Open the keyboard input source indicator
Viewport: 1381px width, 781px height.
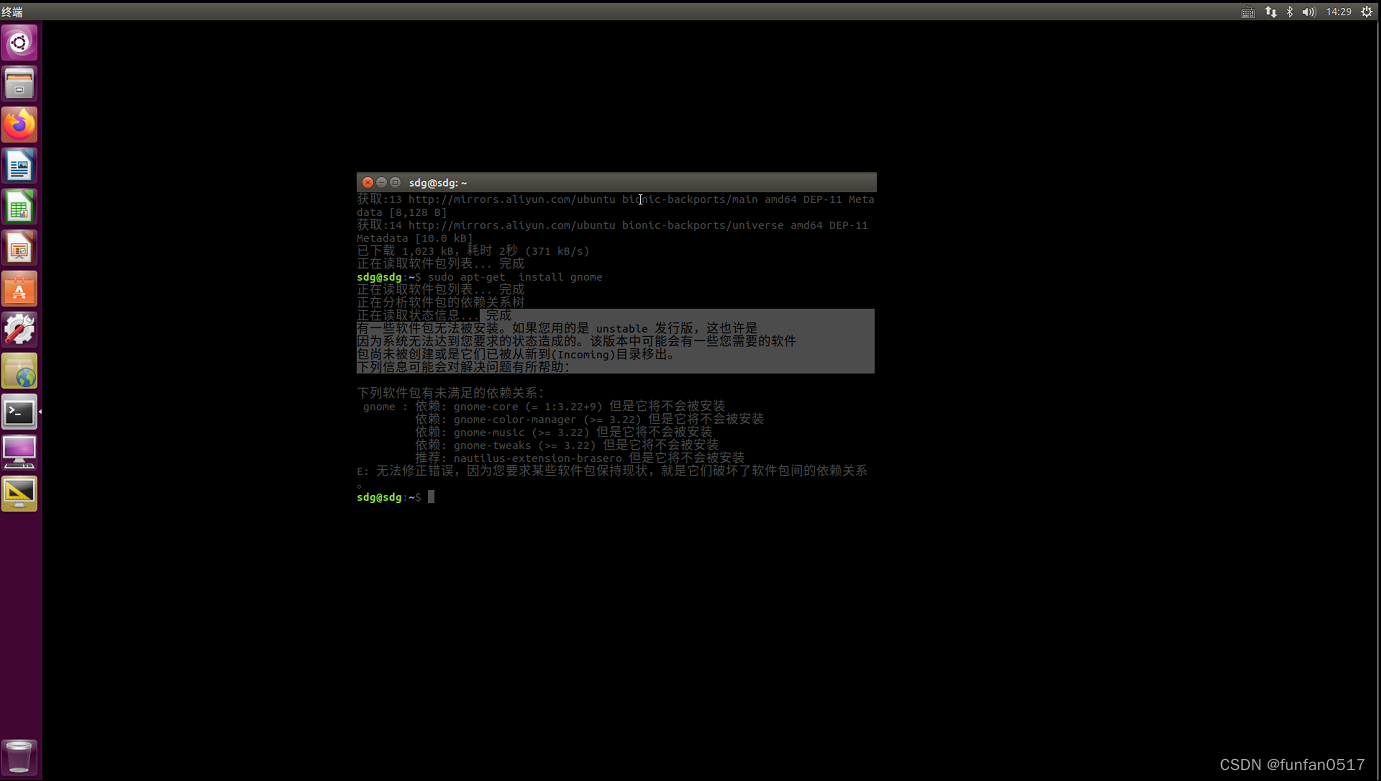point(1246,11)
